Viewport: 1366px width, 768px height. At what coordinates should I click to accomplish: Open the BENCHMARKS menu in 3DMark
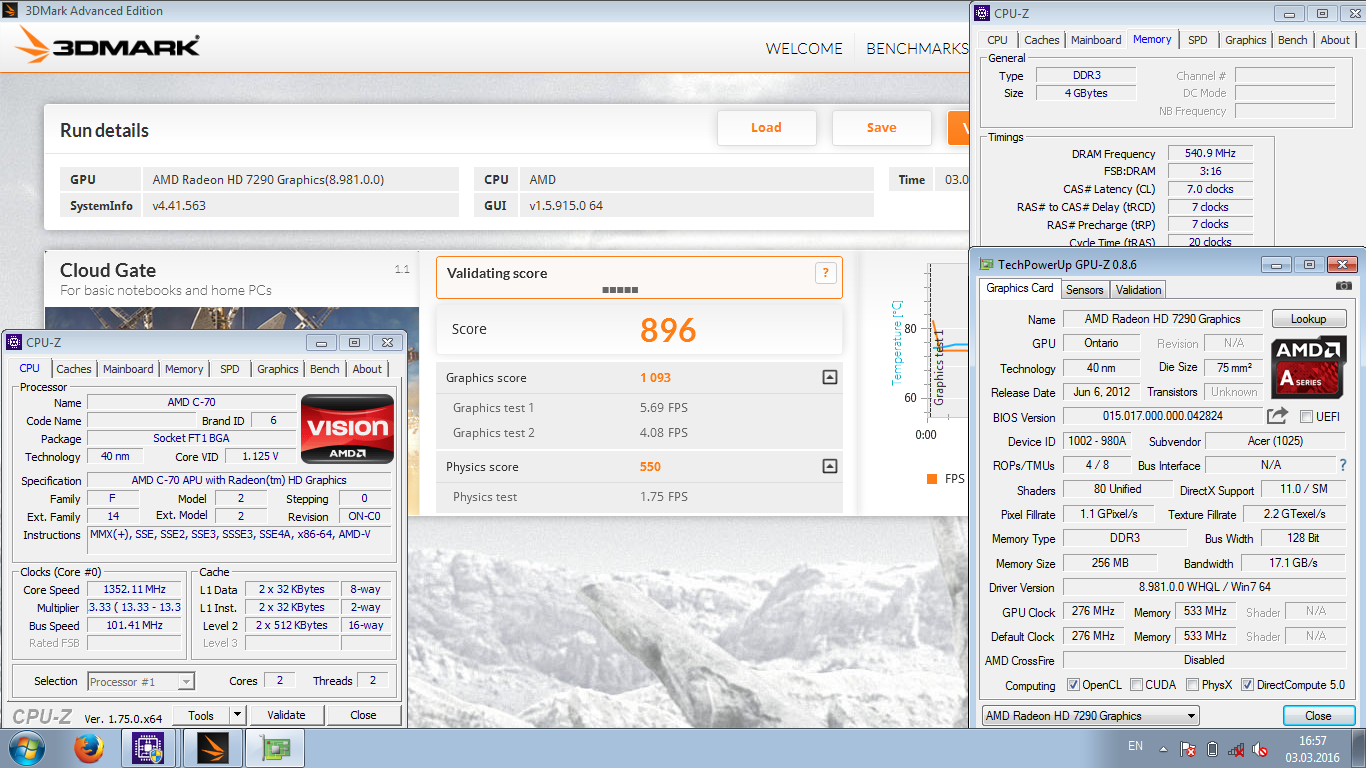(x=917, y=48)
